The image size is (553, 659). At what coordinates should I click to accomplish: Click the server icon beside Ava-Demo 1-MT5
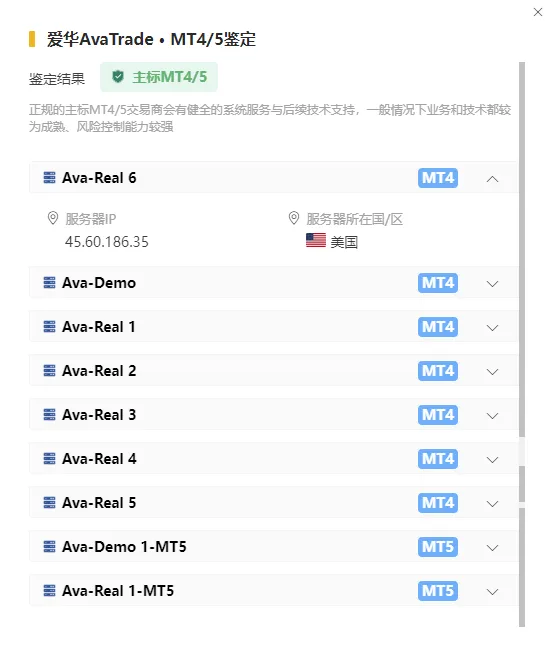pyautogui.click(x=49, y=547)
